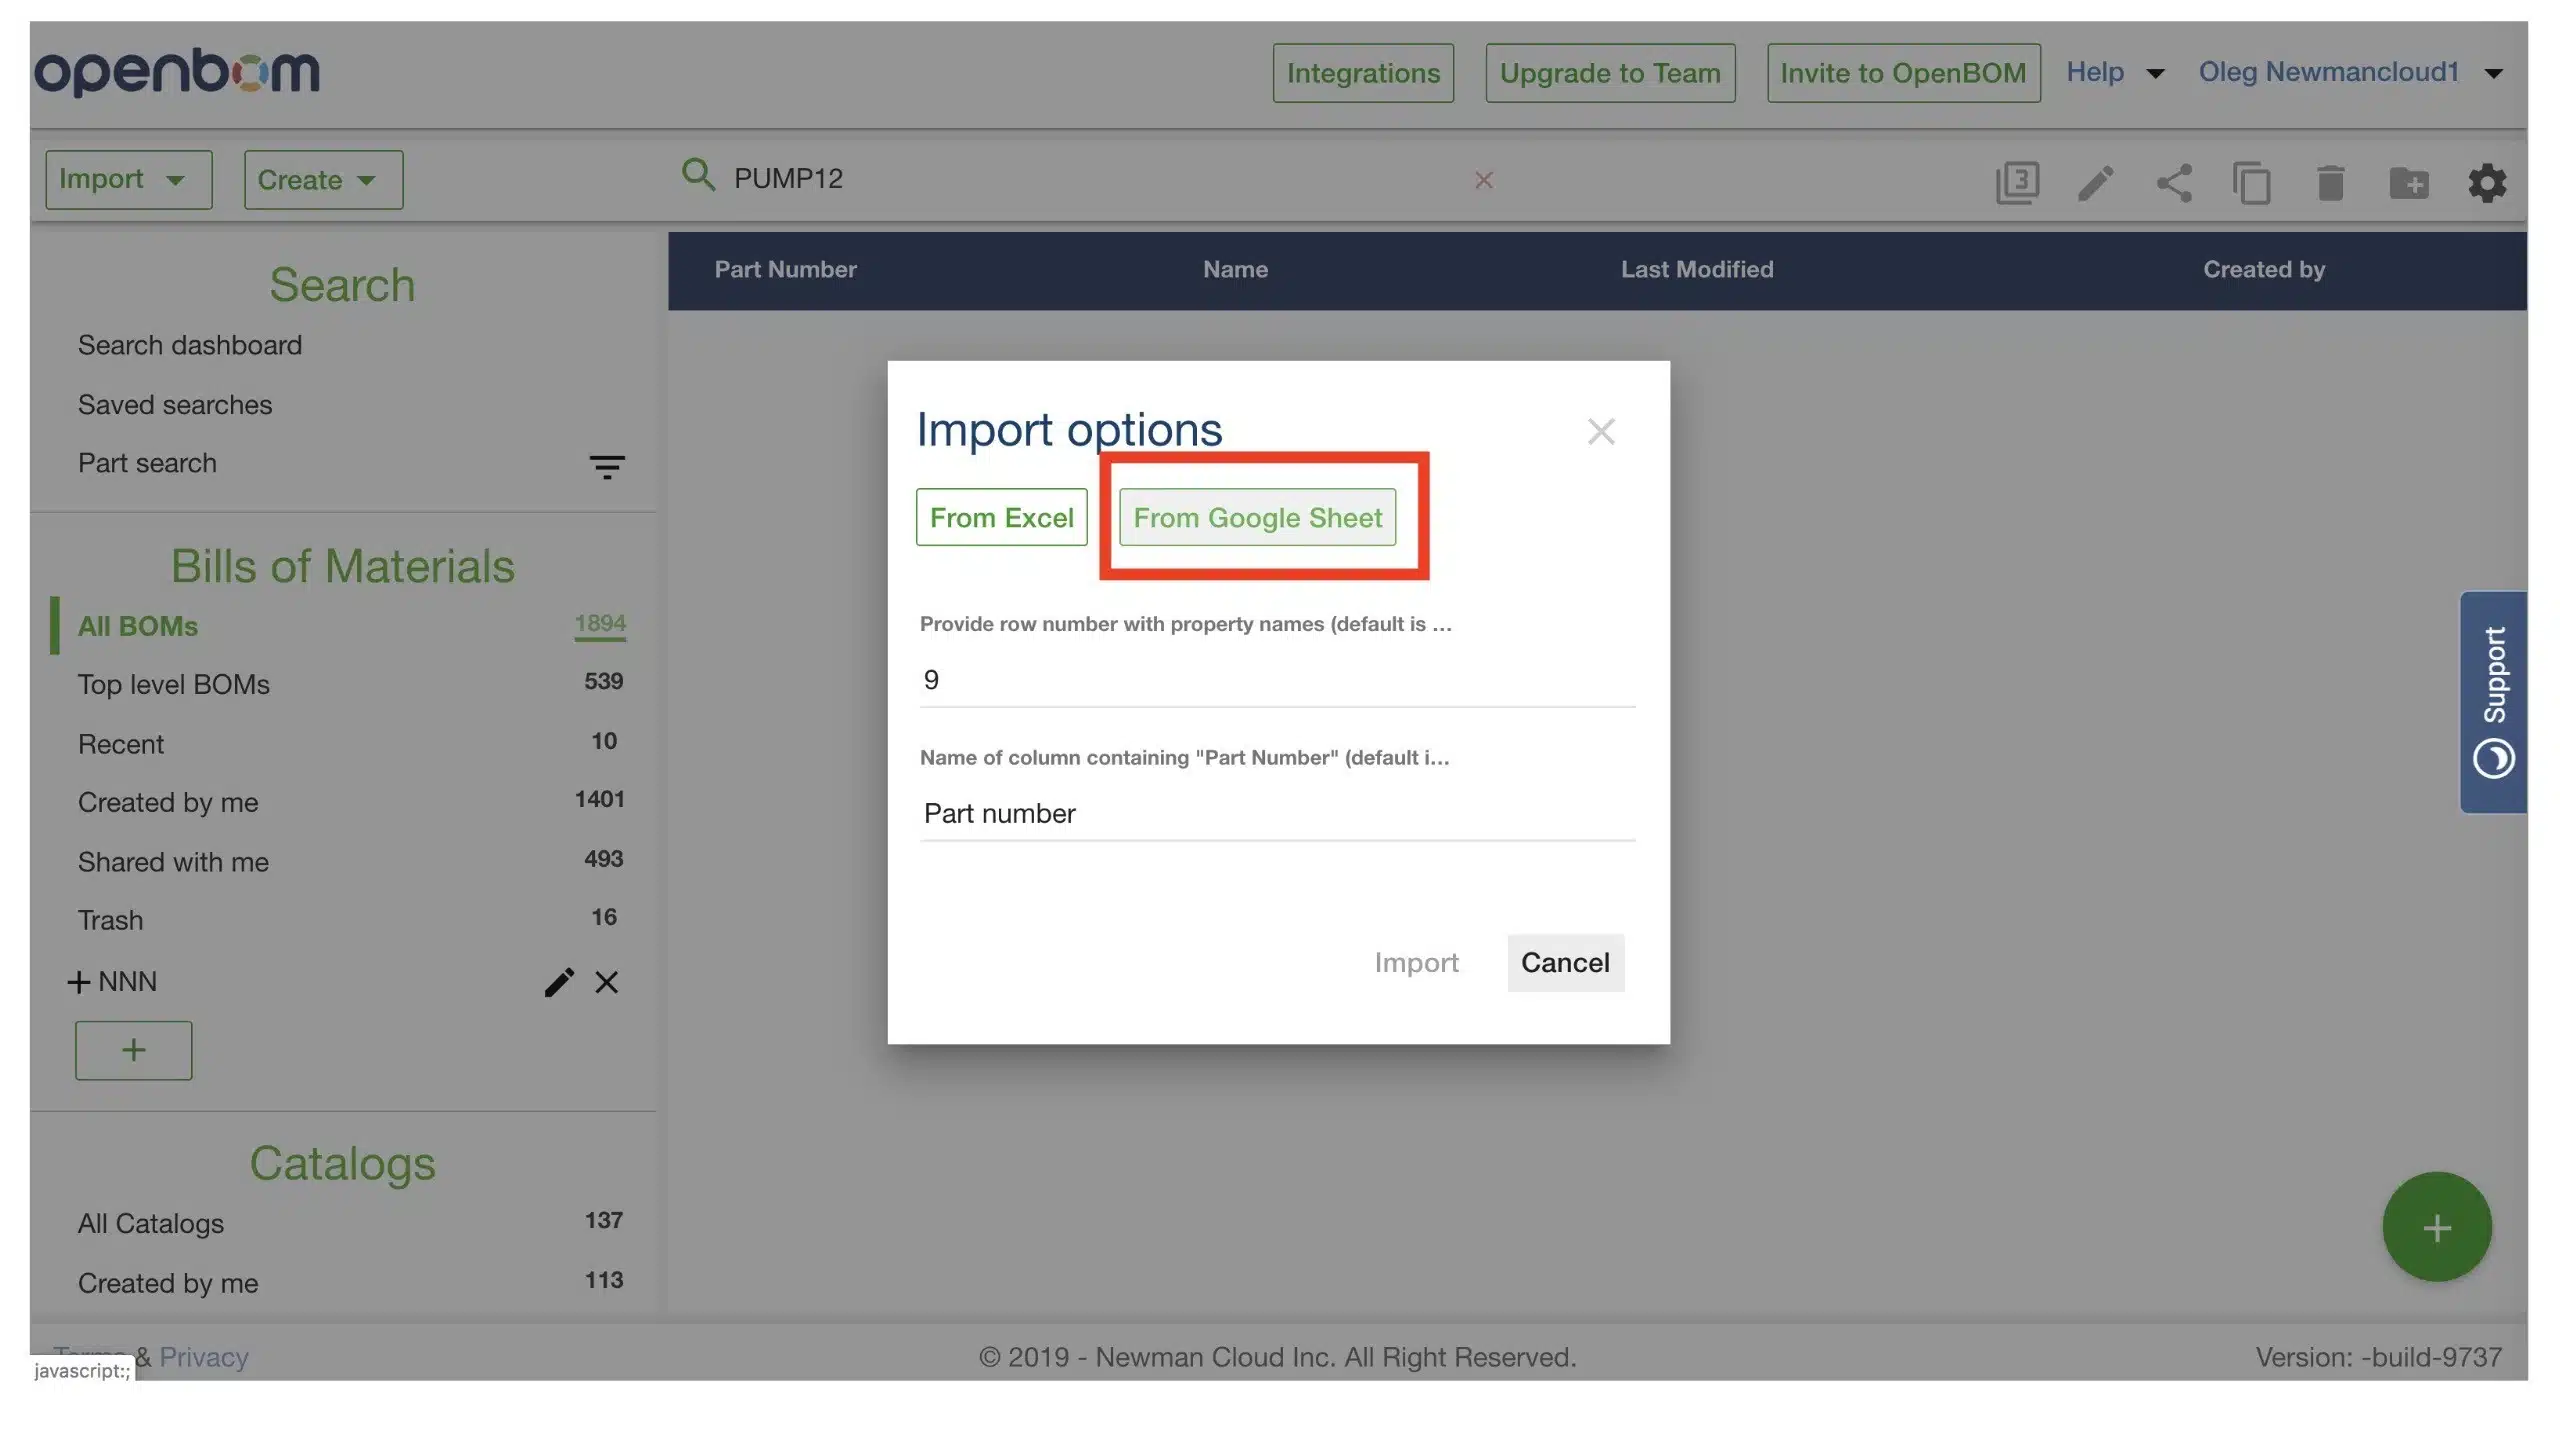Open the settings gear icon
This screenshot has height=1440, width=2560.
[2487, 182]
